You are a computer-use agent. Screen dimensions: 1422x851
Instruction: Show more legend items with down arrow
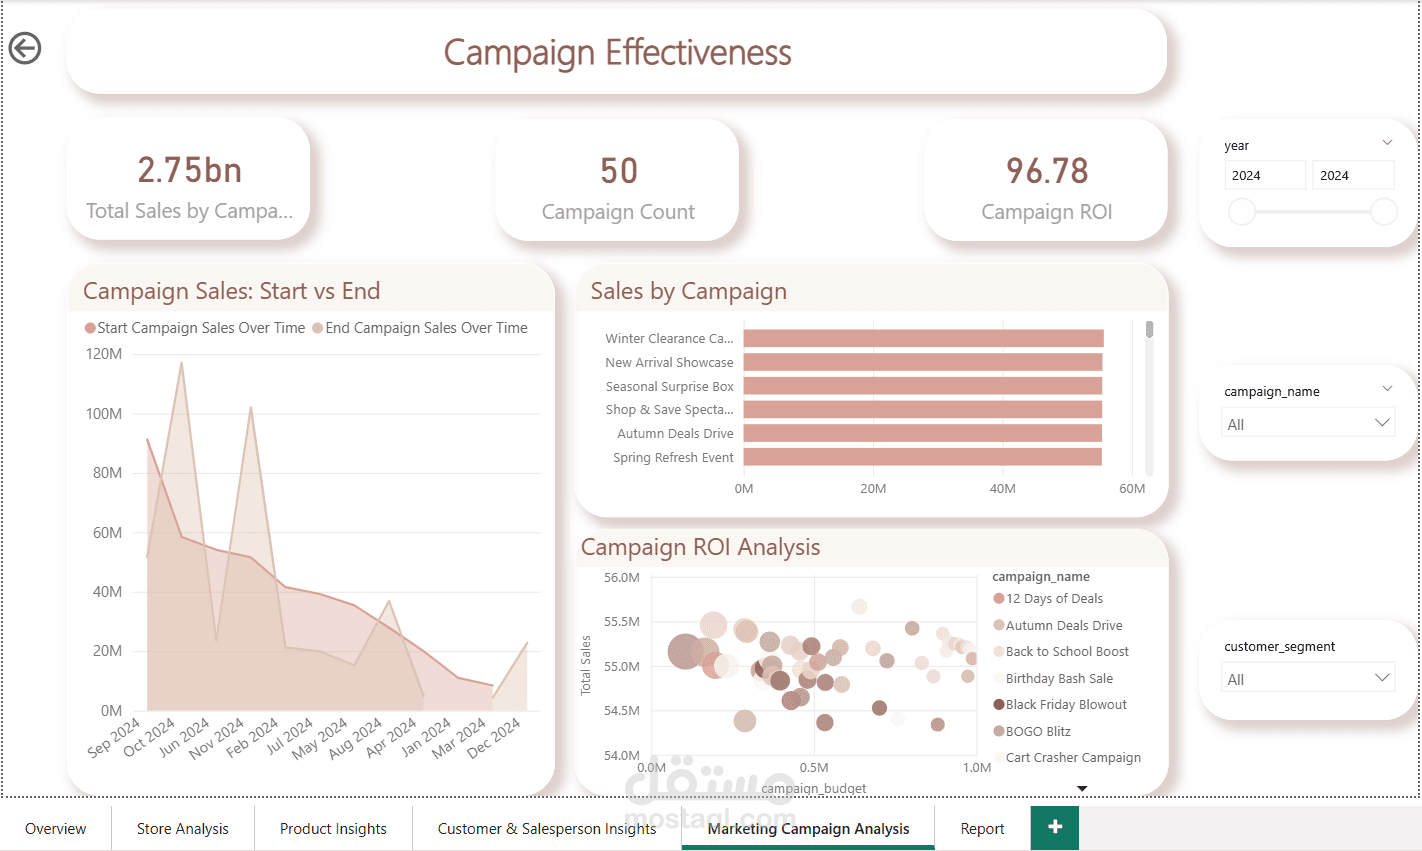pyautogui.click(x=1082, y=789)
